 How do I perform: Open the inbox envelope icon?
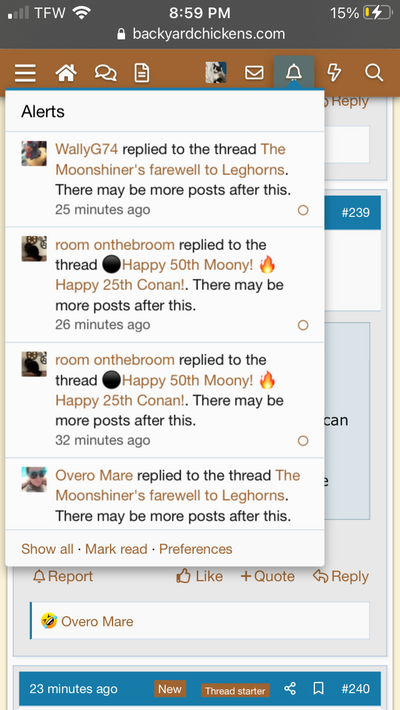[x=254, y=72]
